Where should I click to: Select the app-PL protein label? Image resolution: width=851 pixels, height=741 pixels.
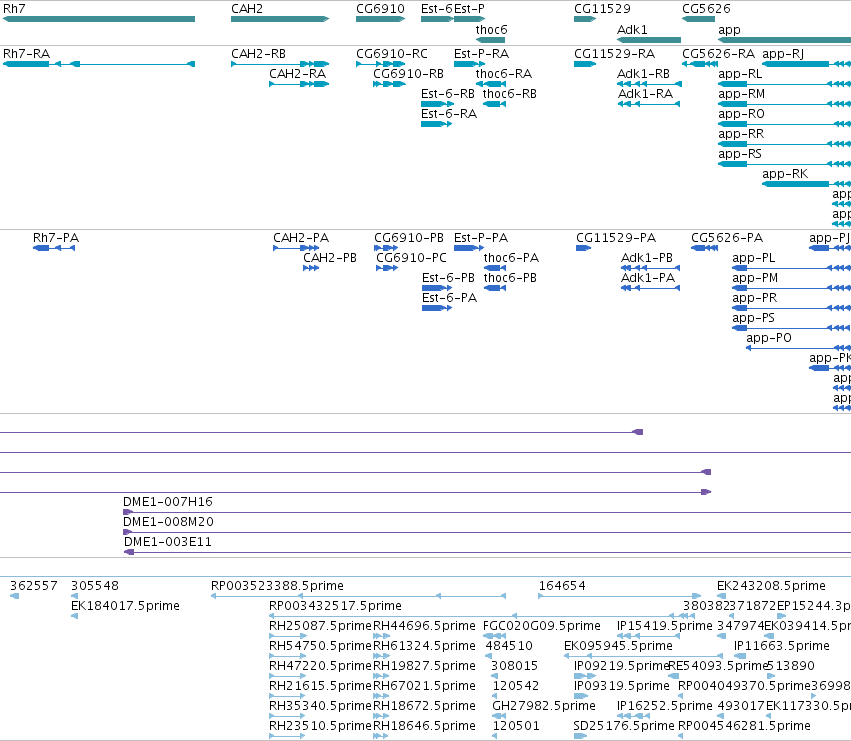pos(754,258)
